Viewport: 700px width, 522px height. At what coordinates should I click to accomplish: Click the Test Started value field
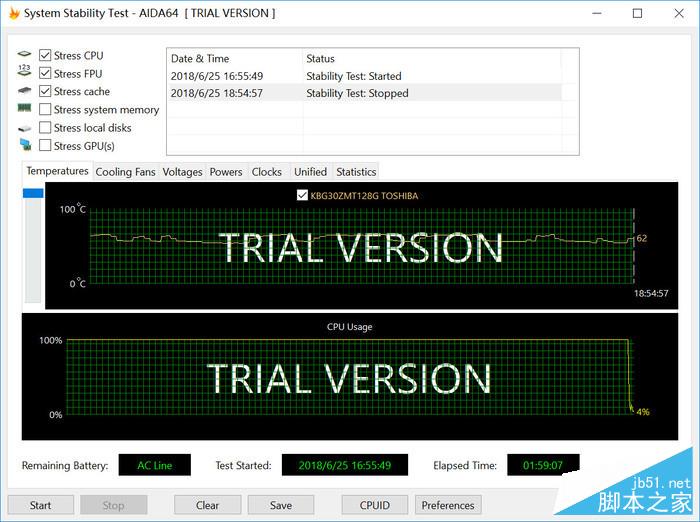(x=345, y=465)
